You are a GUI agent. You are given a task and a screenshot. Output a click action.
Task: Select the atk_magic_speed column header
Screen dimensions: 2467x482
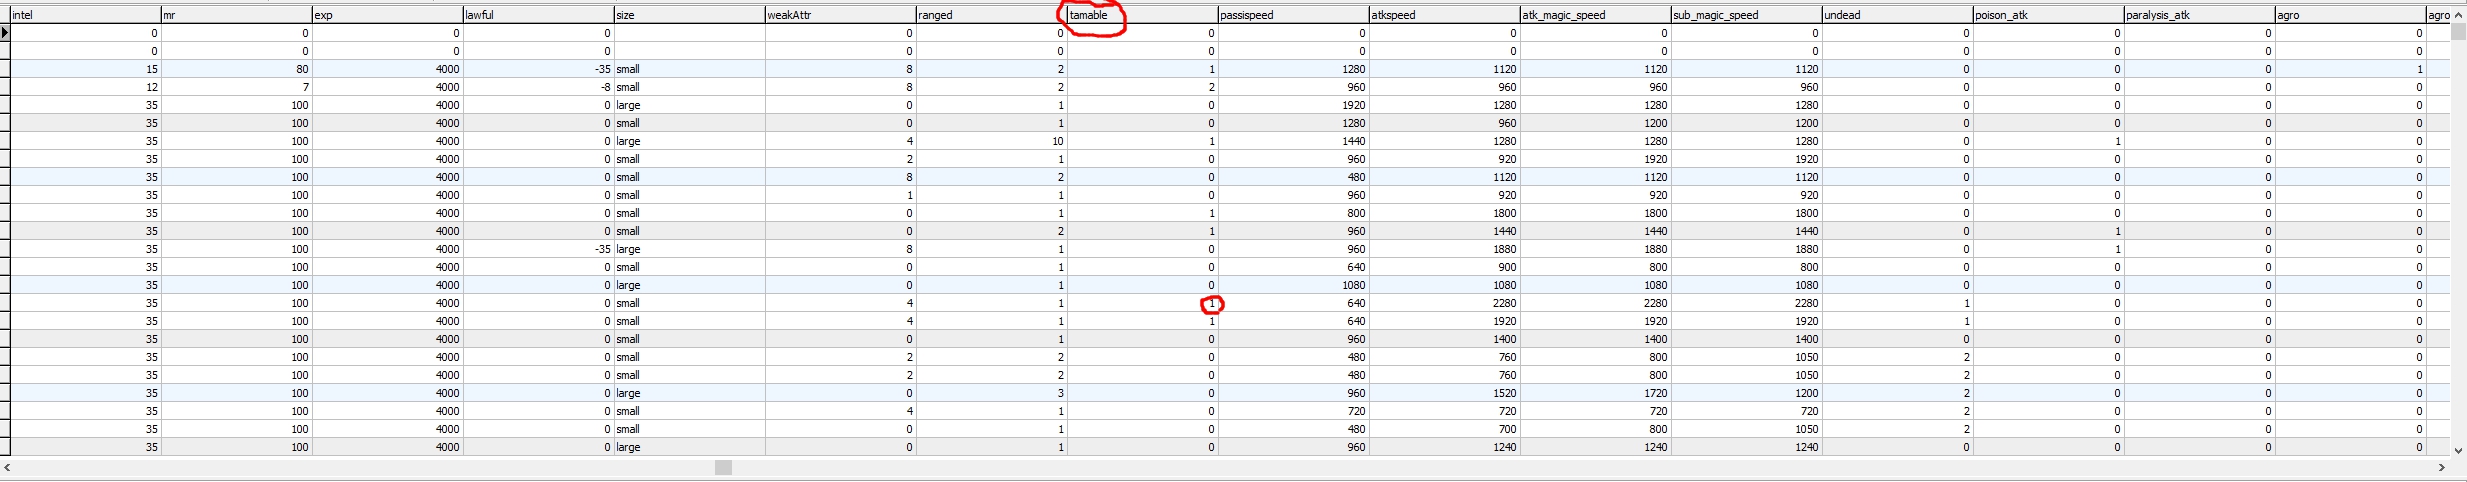(x=1594, y=15)
